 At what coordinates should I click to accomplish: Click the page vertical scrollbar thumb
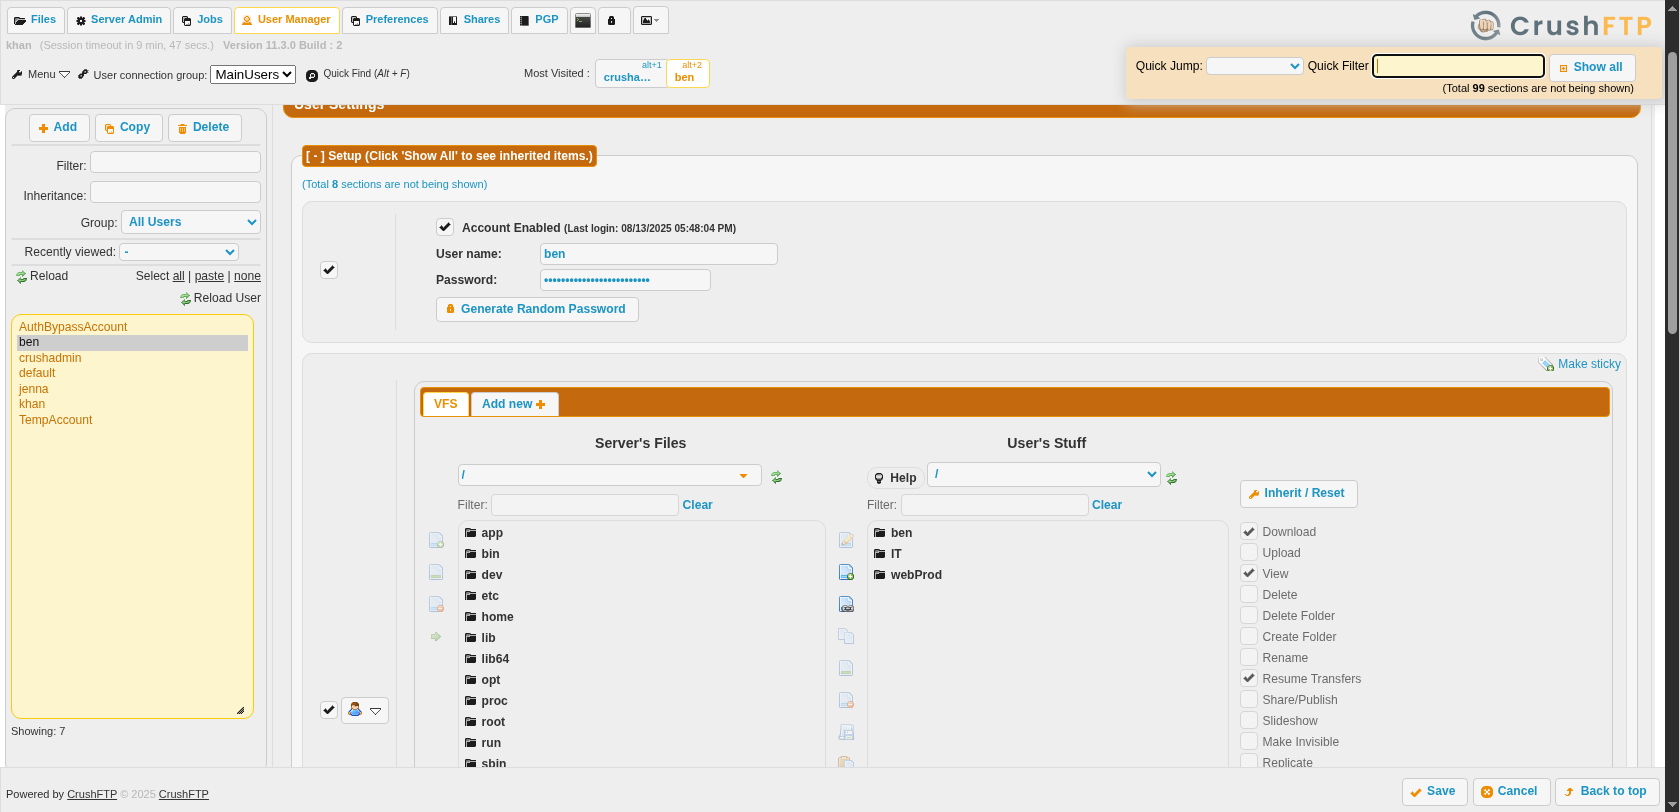click(1672, 190)
